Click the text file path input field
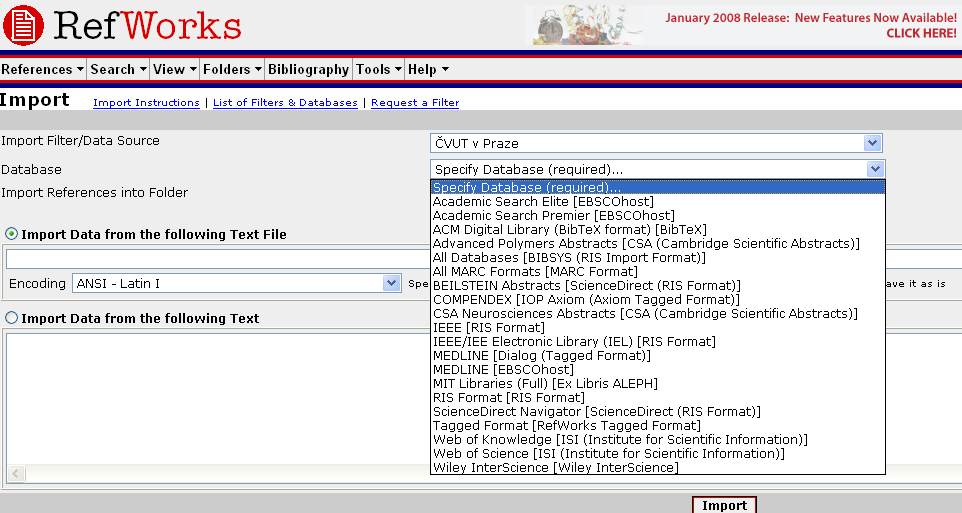The height and width of the screenshot is (513, 962). pos(218,259)
